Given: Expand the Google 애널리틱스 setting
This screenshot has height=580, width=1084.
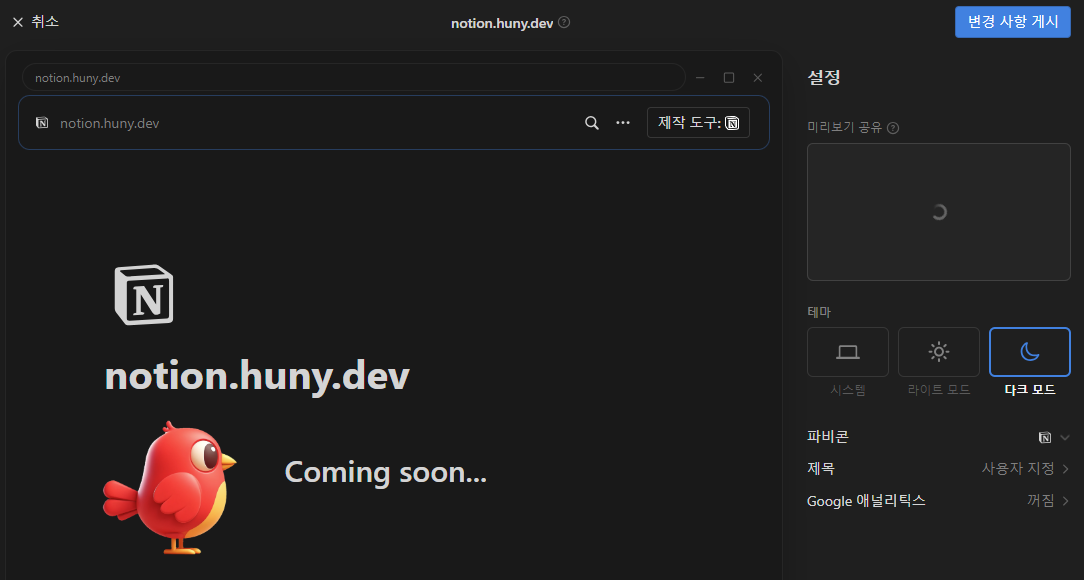Looking at the screenshot, I should tap(1047, 501).
